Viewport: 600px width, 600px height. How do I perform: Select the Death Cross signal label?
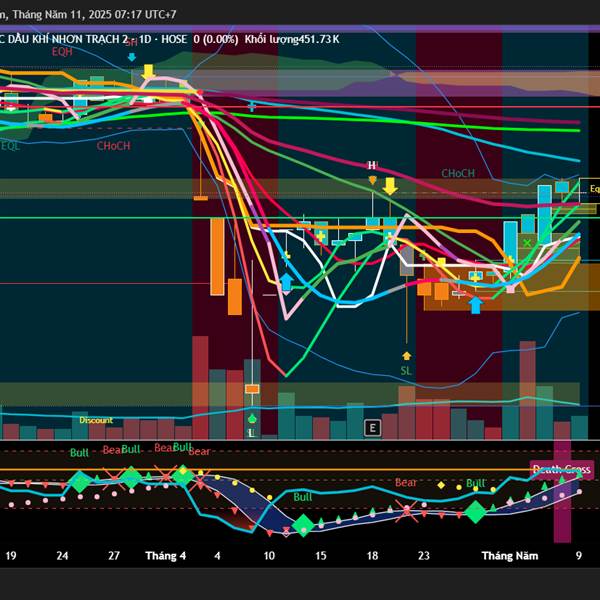(x=561, y=469)
